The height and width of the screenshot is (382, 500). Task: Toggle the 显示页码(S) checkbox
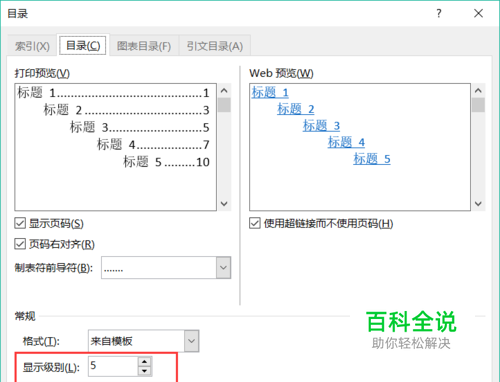[x=20, y=223]
